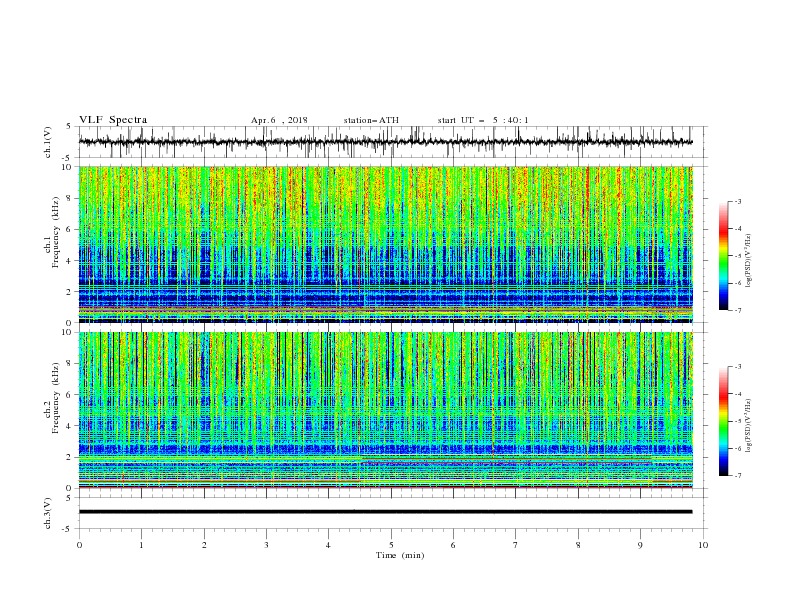Click the upper 'log(PSD)(V²/Hz)' colorbar label
Viewport: 792px width, 612px height.
pos(749,261)
